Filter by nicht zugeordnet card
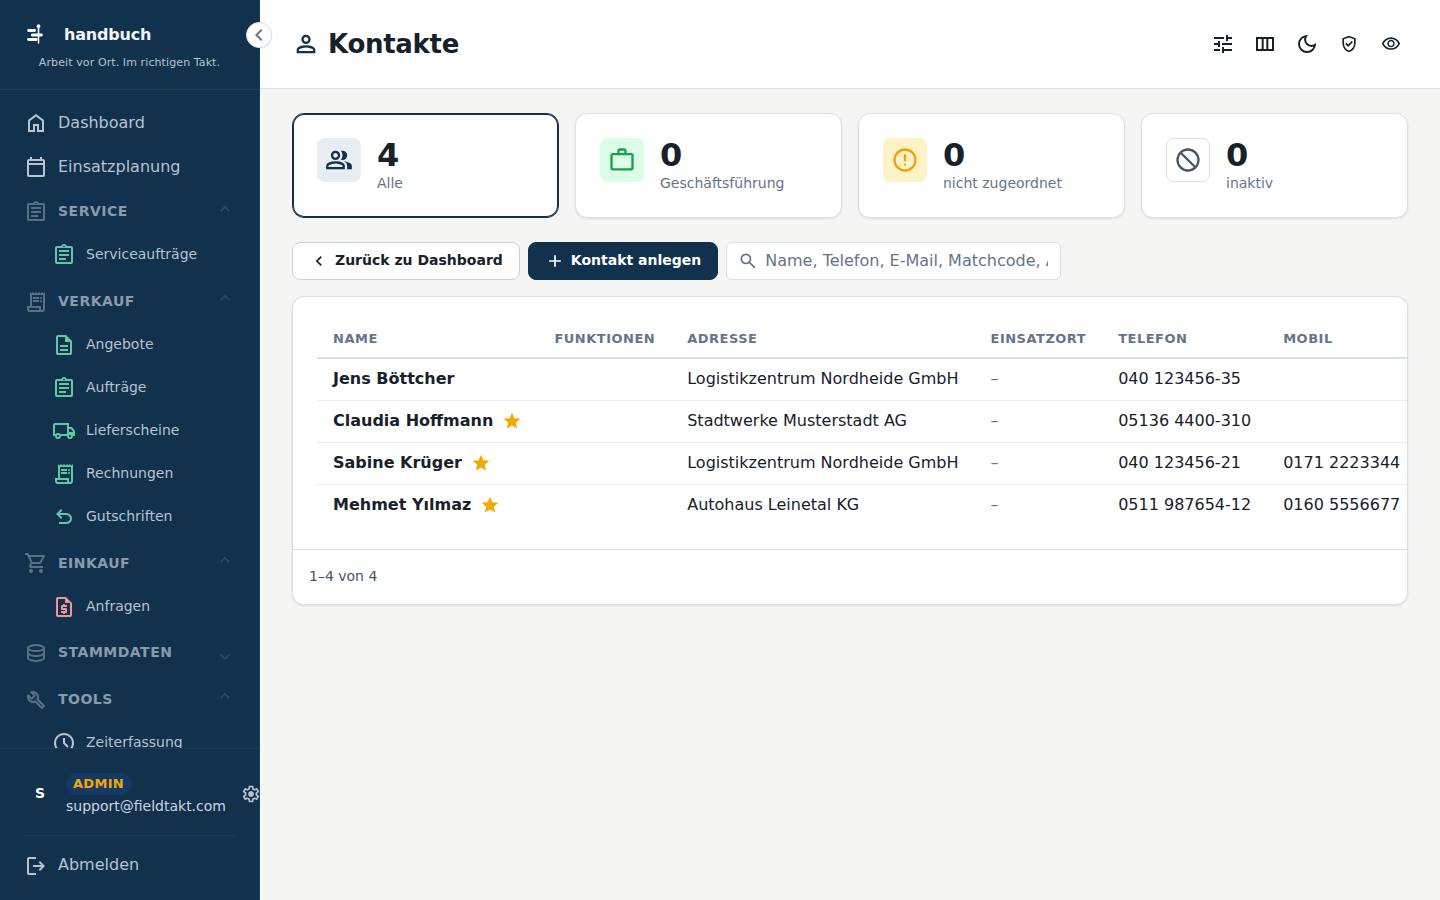 click(x=991, y=165)
